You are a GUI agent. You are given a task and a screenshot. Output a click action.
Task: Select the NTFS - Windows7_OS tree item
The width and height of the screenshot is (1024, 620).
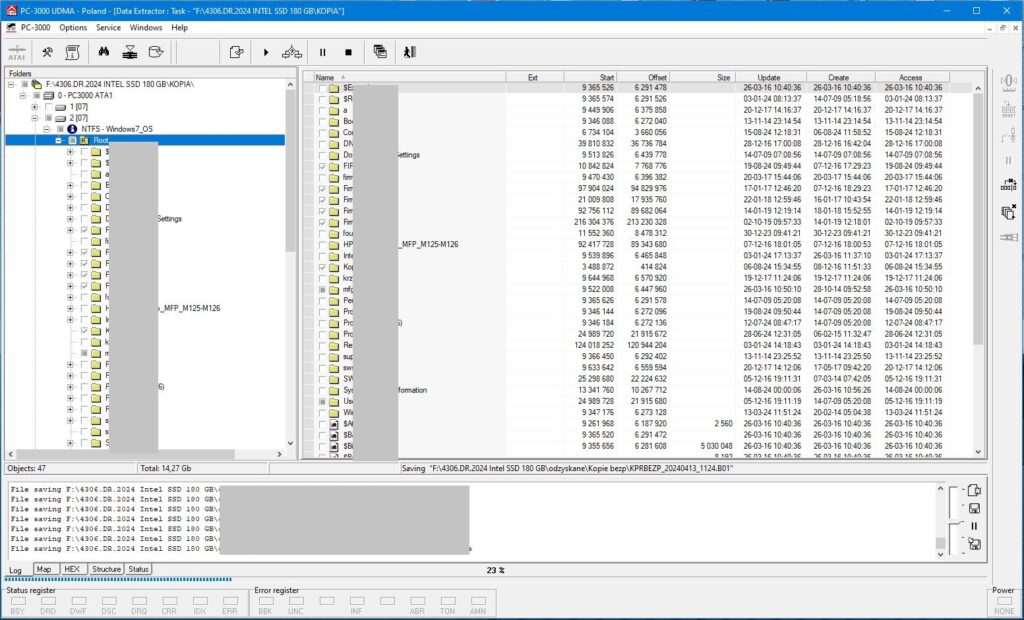pos(117,129)
